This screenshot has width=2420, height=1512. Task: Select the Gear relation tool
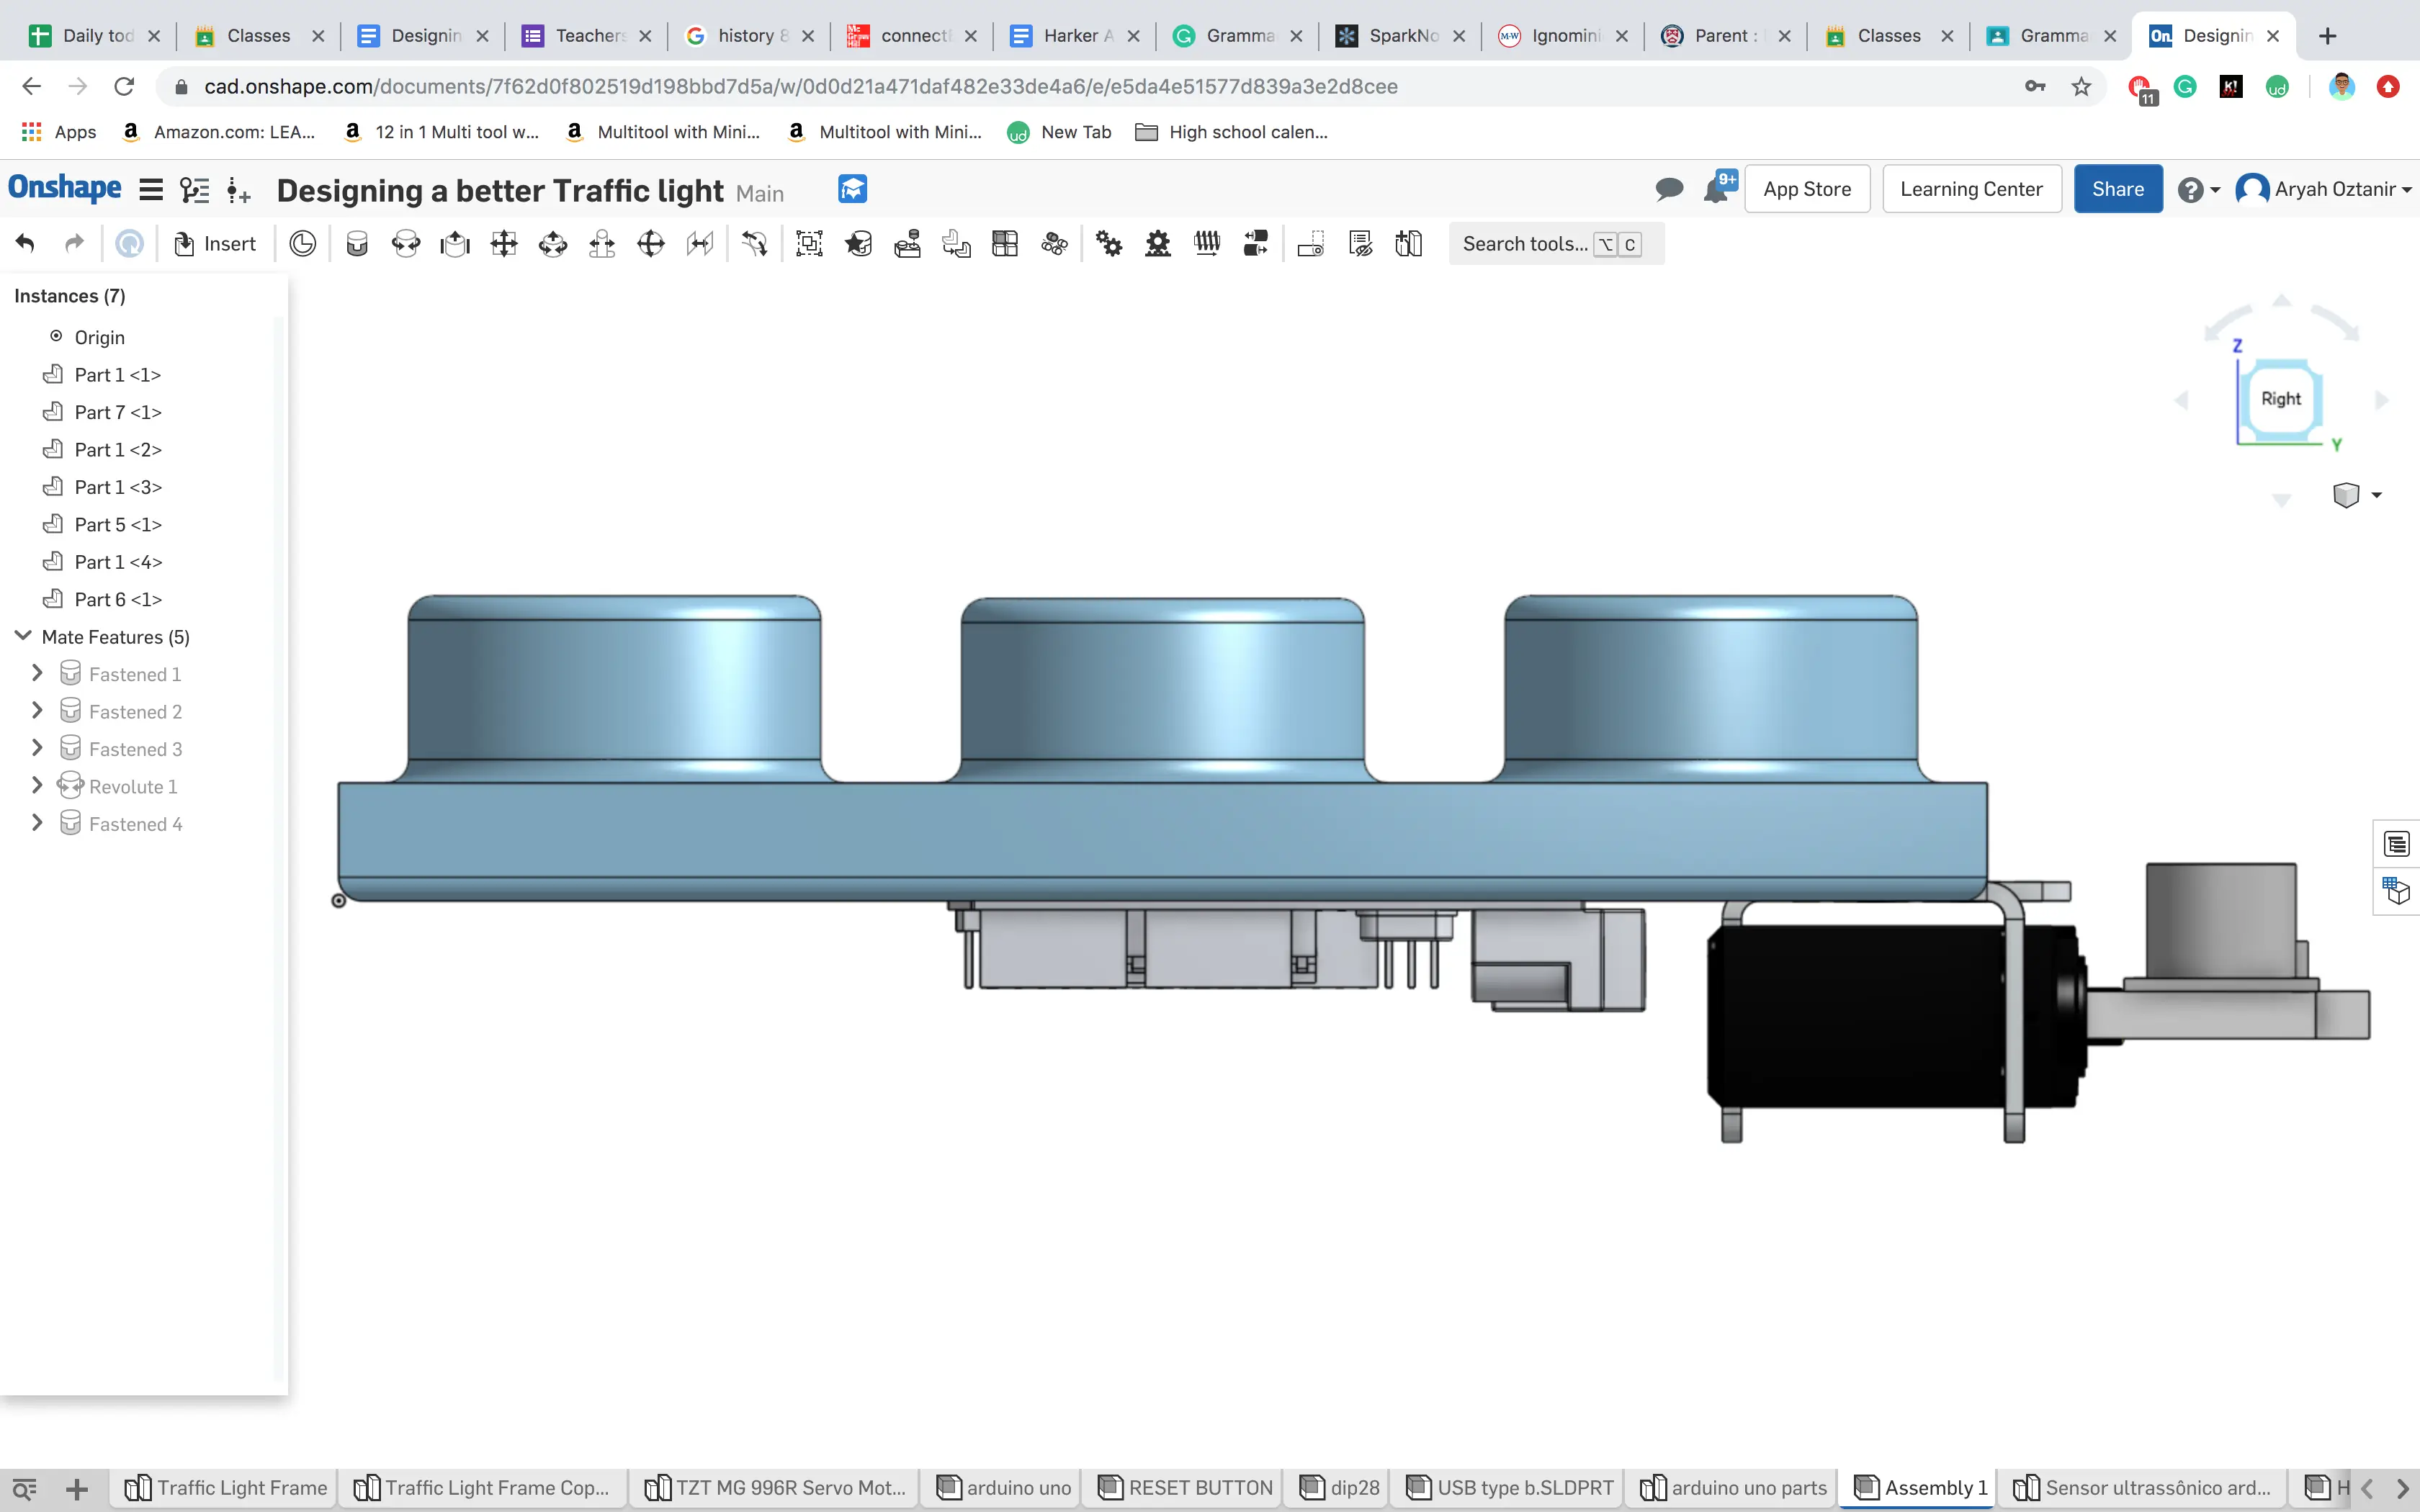click(x=1109, y=244)
